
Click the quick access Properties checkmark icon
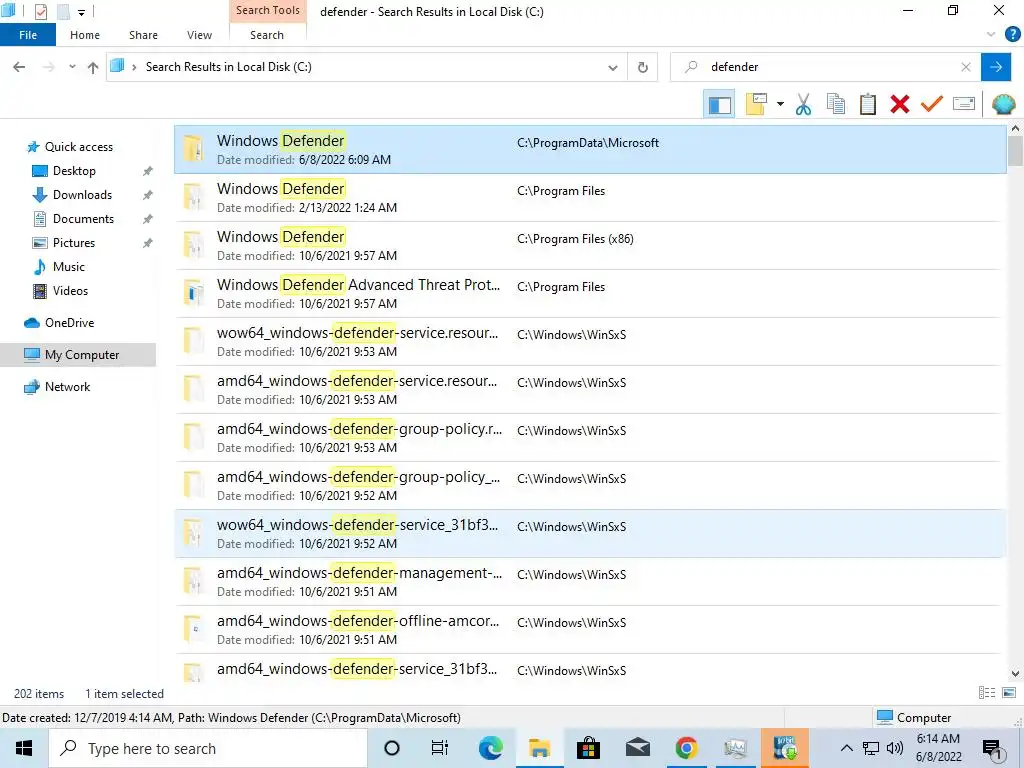pyautogui.click(x=40, y=12)
